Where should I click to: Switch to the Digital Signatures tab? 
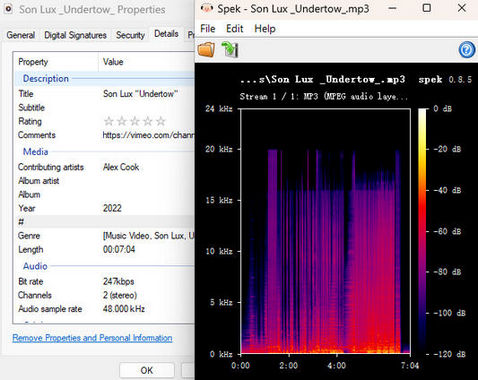75,35
